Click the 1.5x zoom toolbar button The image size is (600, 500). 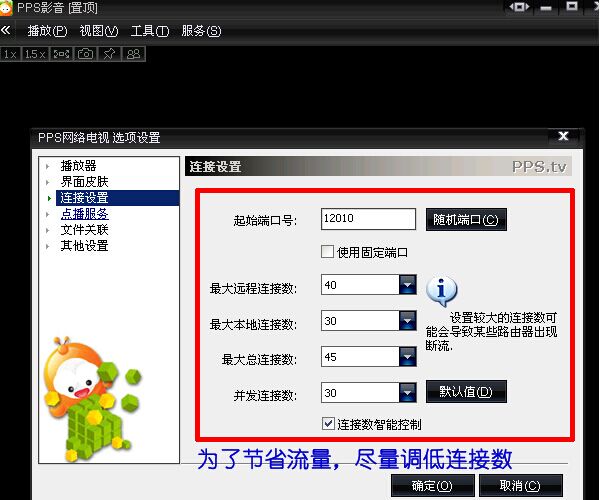[x=35, y=54]
